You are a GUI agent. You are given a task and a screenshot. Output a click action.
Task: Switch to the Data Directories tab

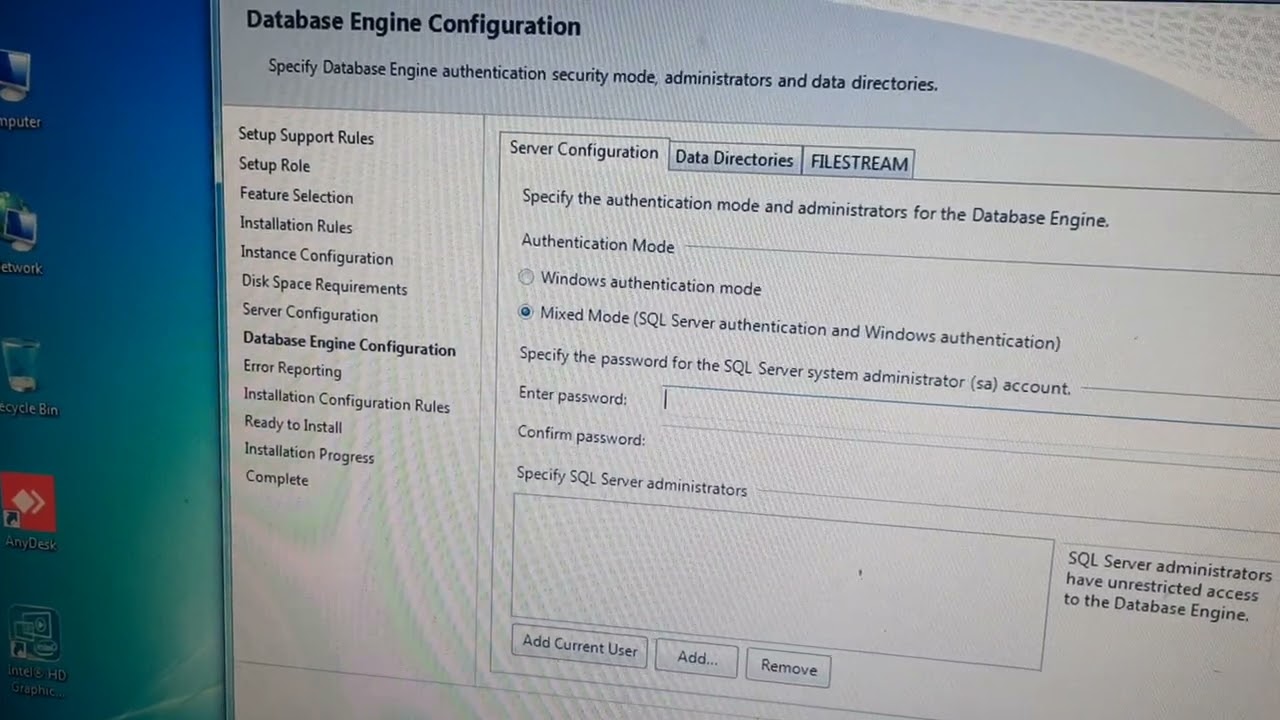coord(734,159)
